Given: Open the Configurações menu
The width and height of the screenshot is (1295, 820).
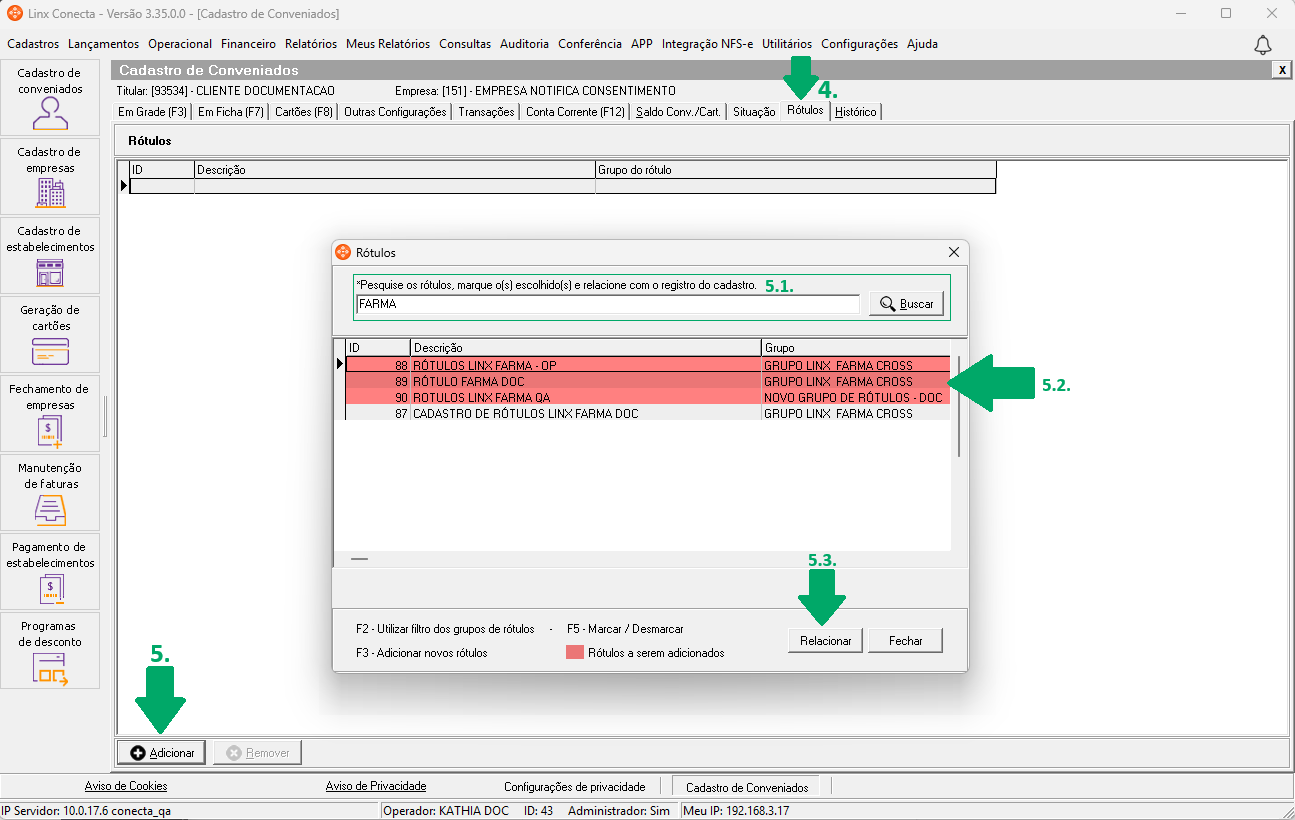Looking at the screenshot, I should coord(860,44).
